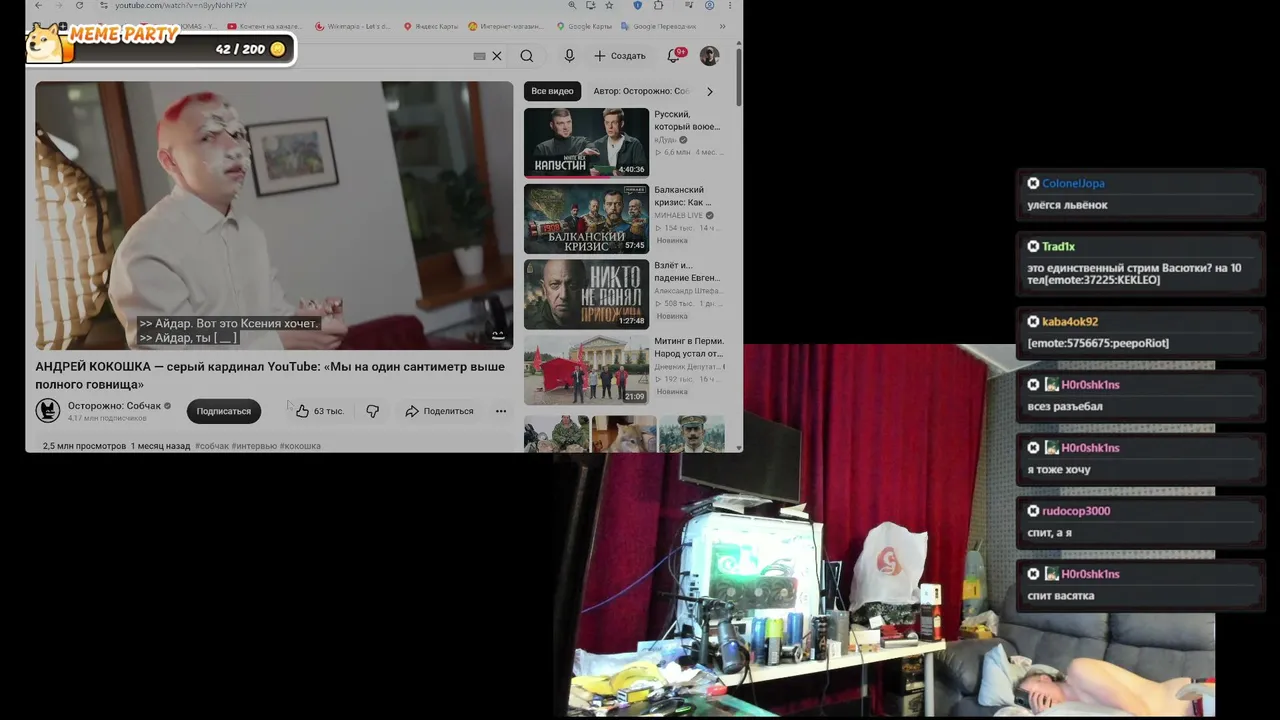
Task: Open browser extensions puzzle icon
Action: tap(658, 5)
